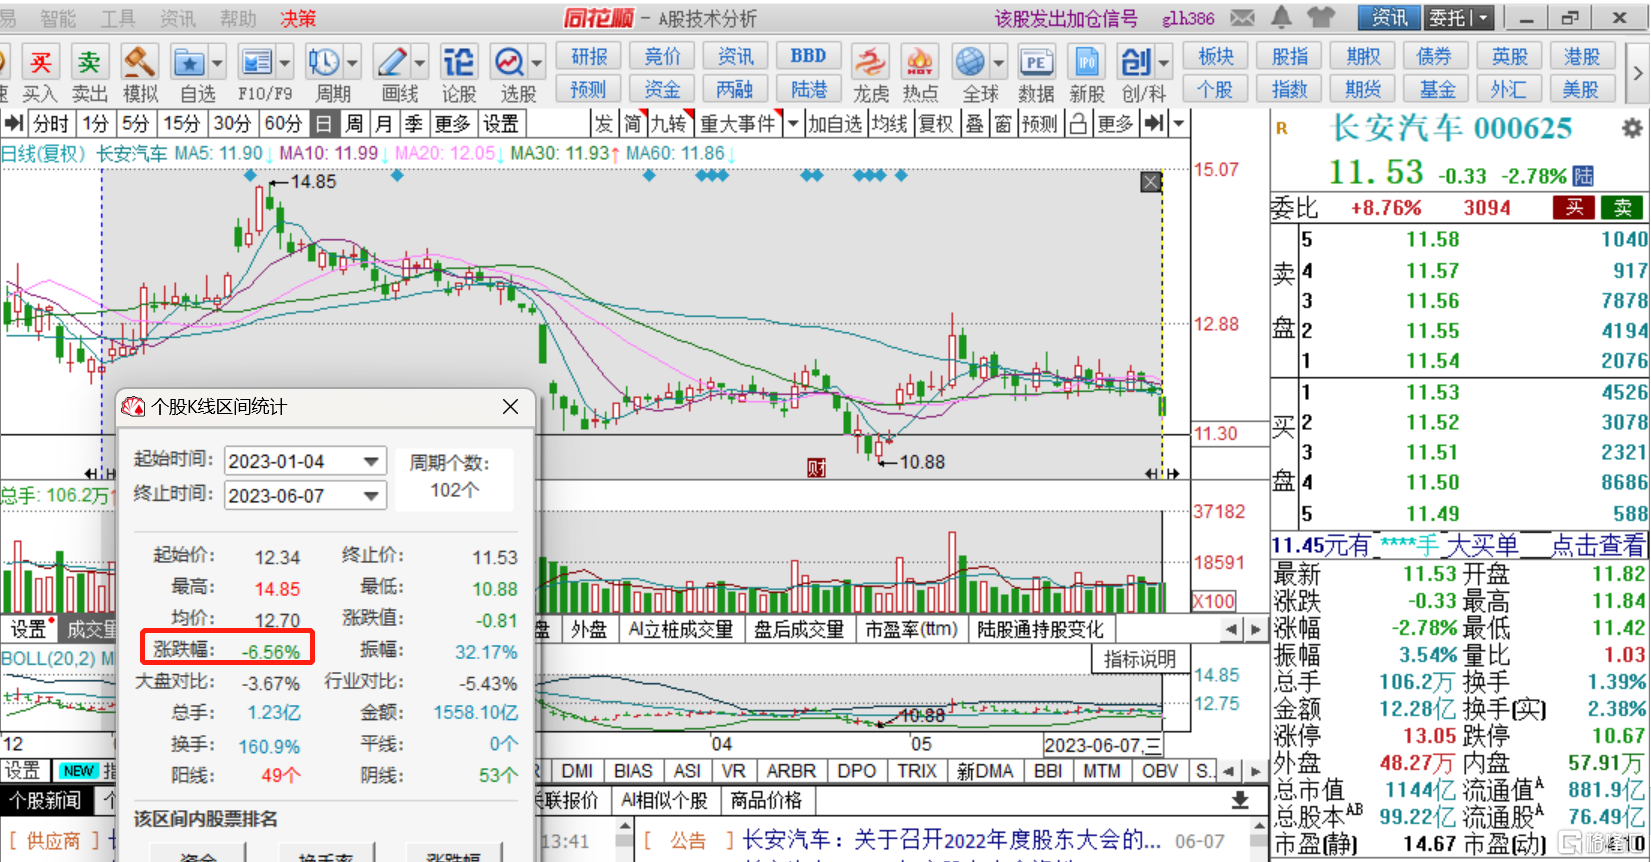Click the 卖出 sell icon
The height and width of the screenshot is (862, 1651).
[89, 63]
